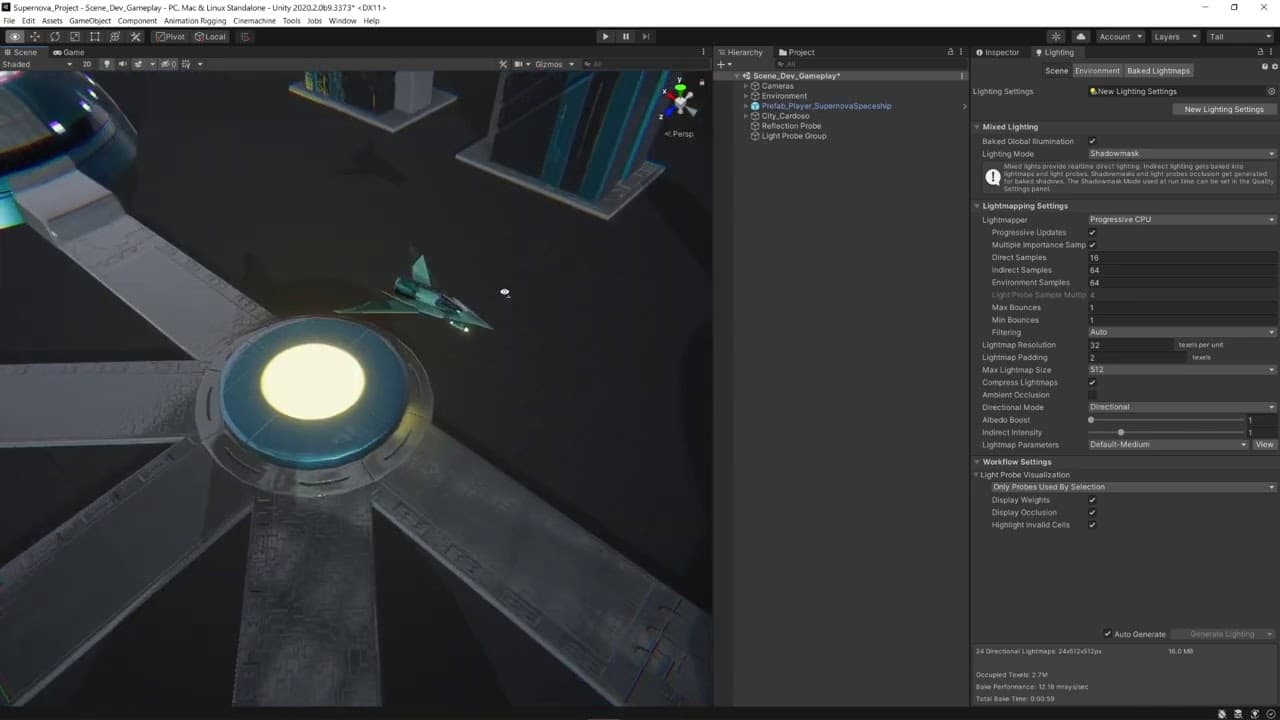Open the Animation Rigging menu
The width and height of the screenshot is (1280, 720).
point(195,21)
